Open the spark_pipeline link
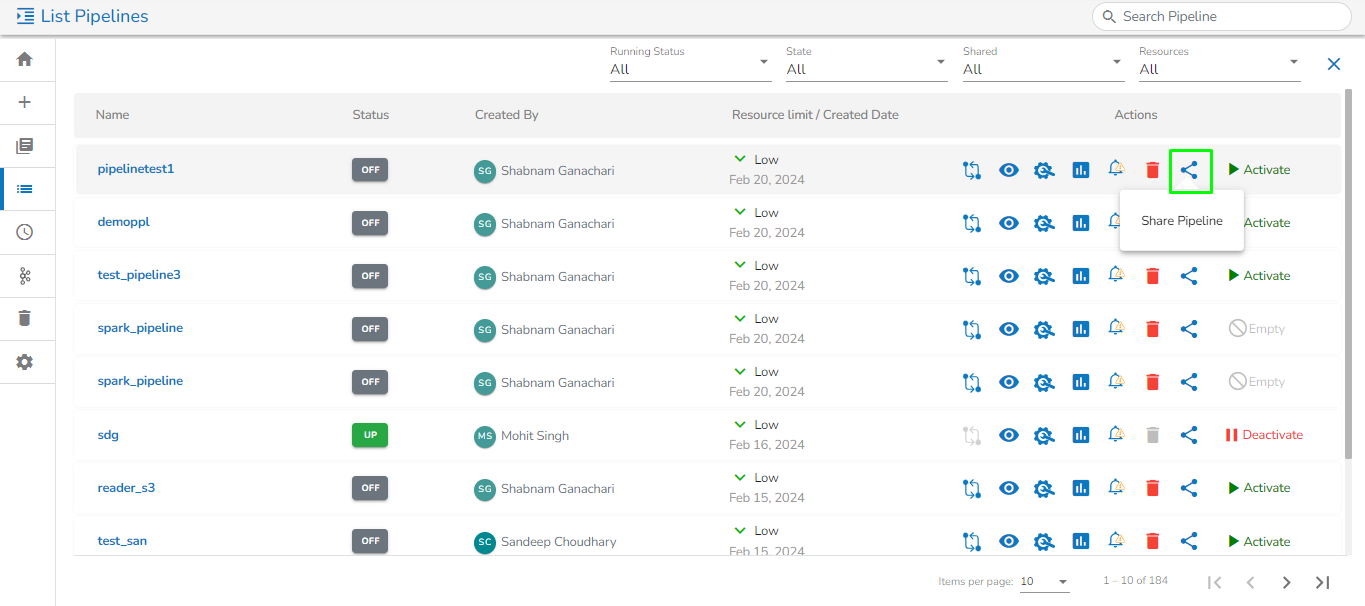This screenshot has width=1365, height=606. click(140, 328)
